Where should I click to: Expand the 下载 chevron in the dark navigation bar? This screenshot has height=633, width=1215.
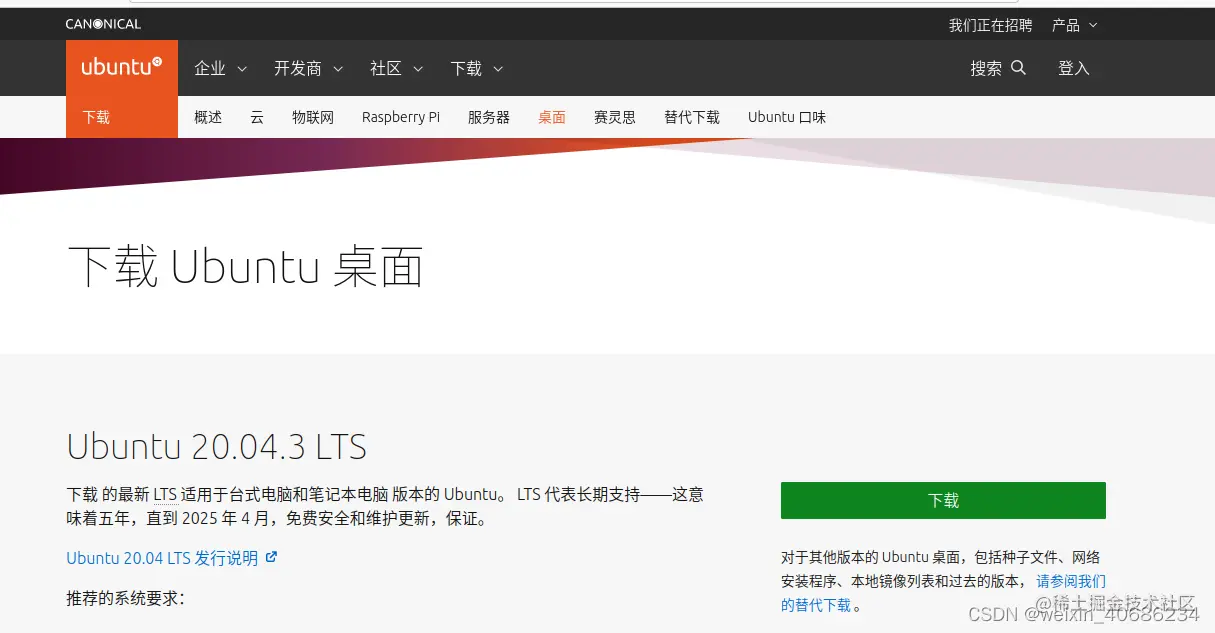[498, 69]
